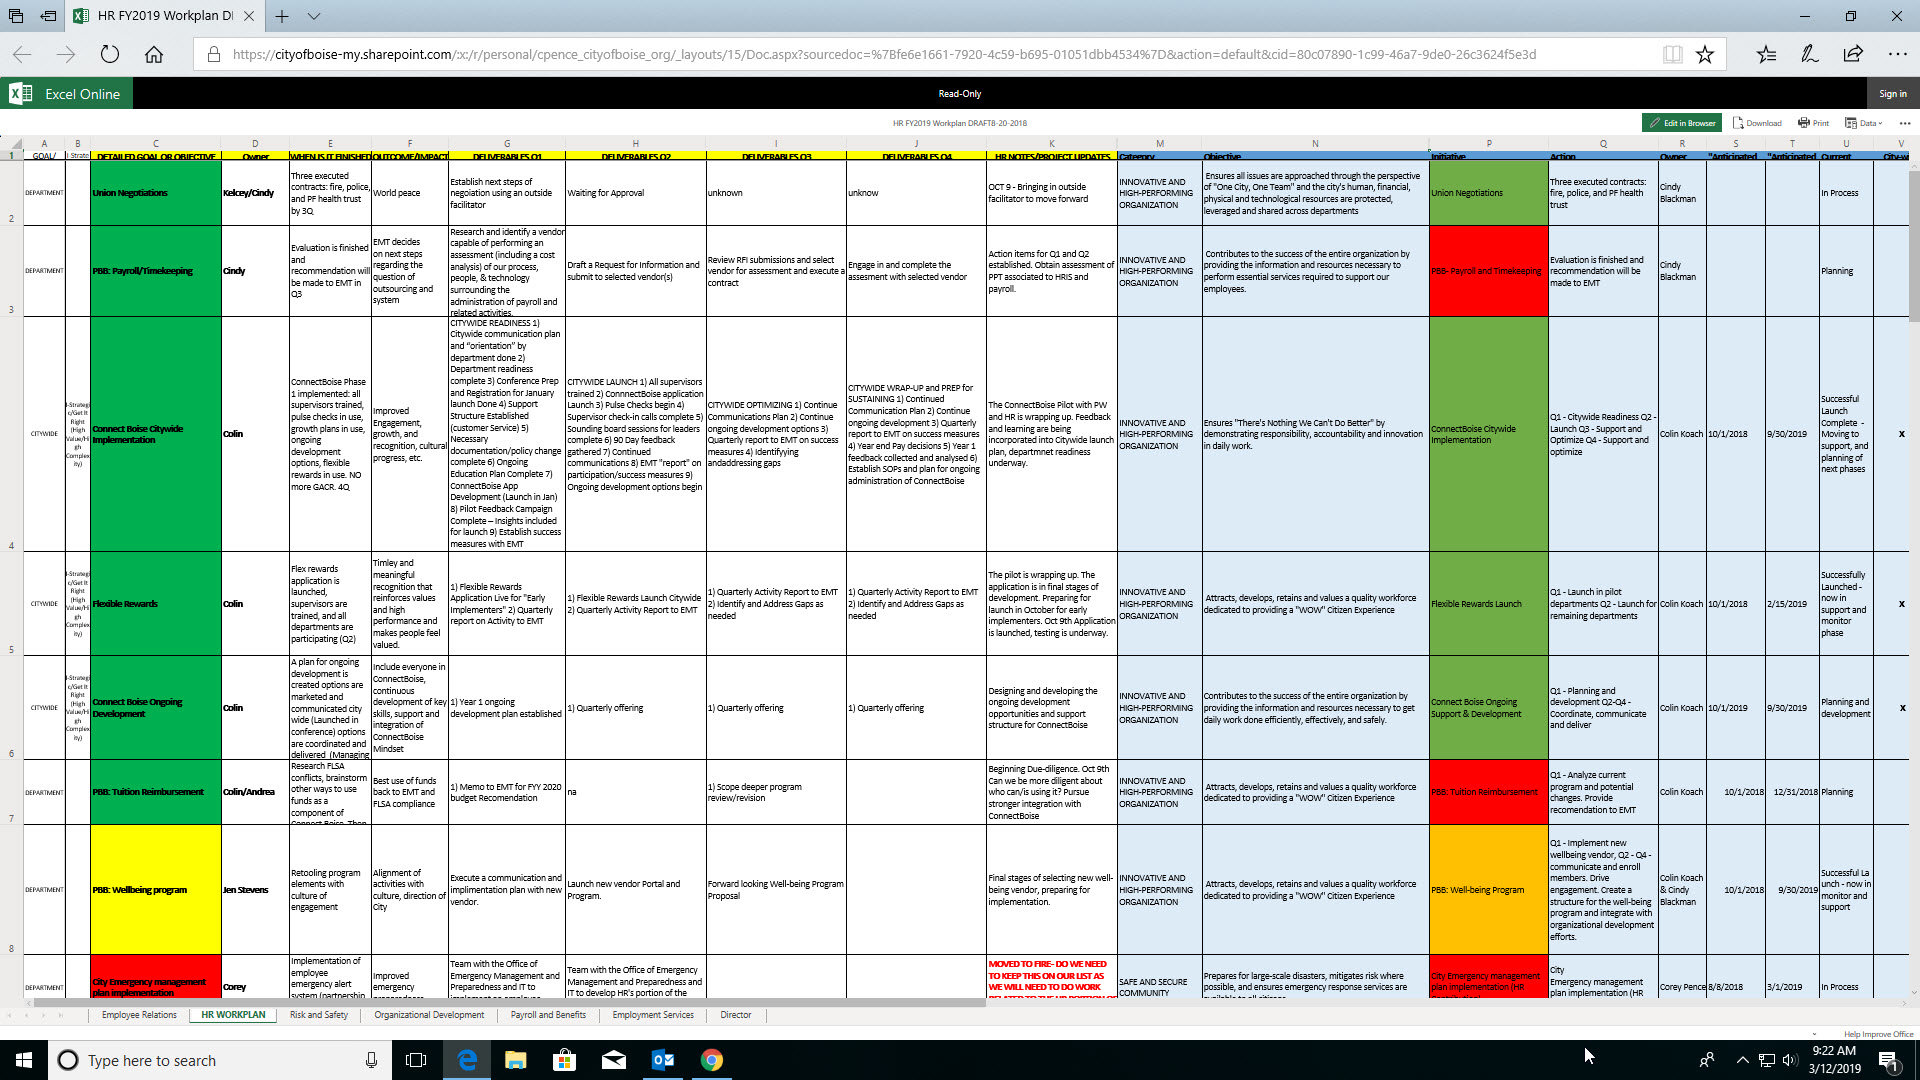This screenshot has height=1080, width=1920.
Task: Switch to Employment Services sheet tab
Action: tap(653, 1015)
